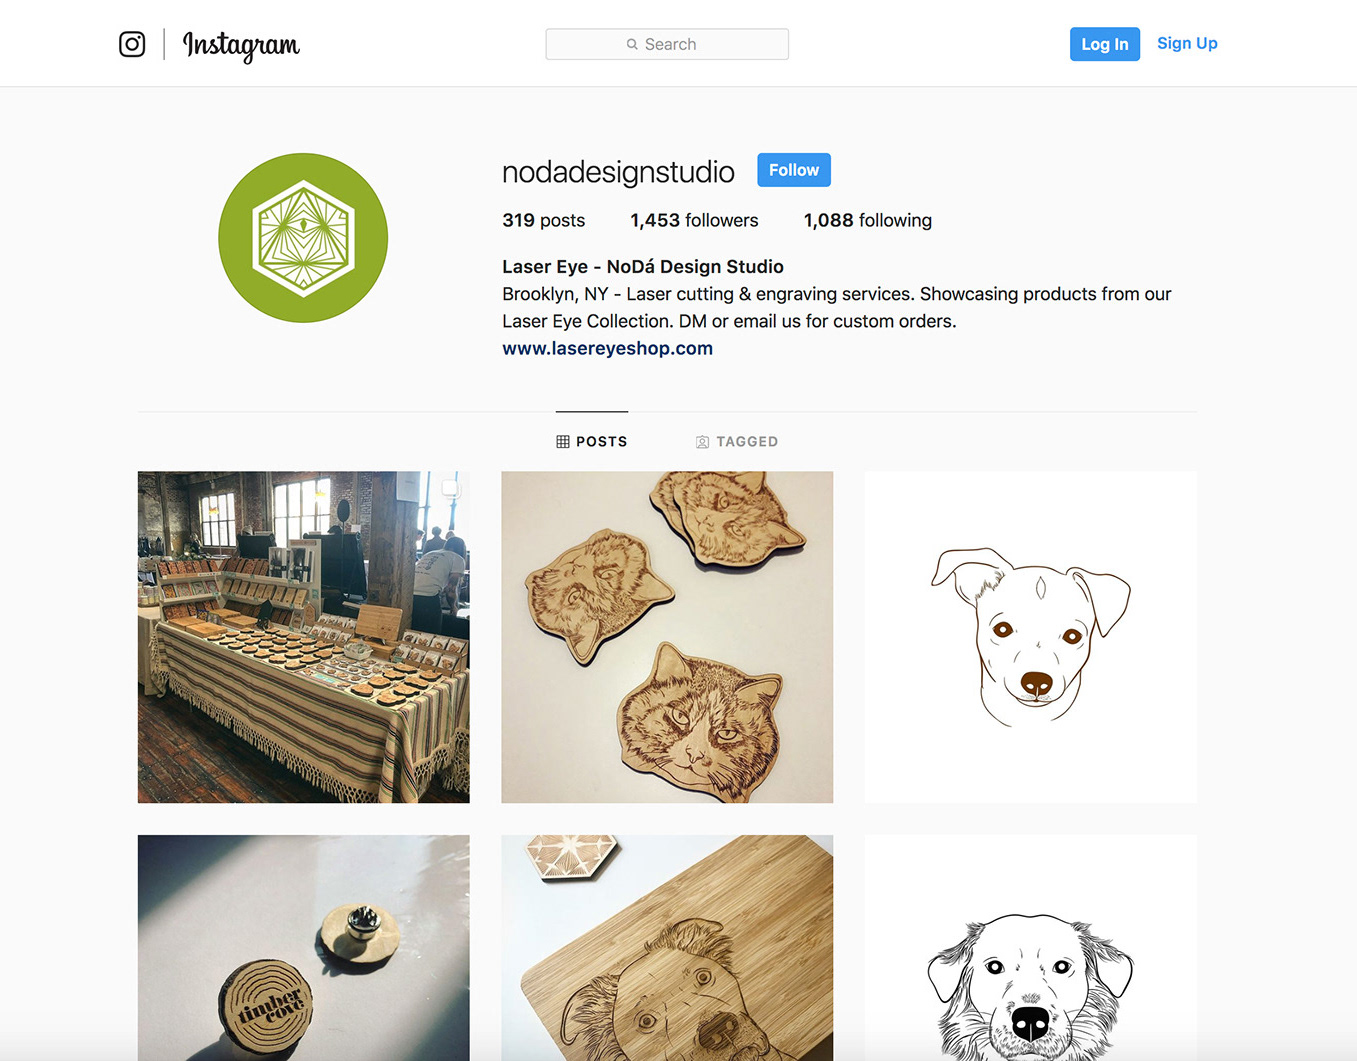Switch to the TAGGED tab
This screenshot has width=1357, height=1061.
tap(737, 441)
